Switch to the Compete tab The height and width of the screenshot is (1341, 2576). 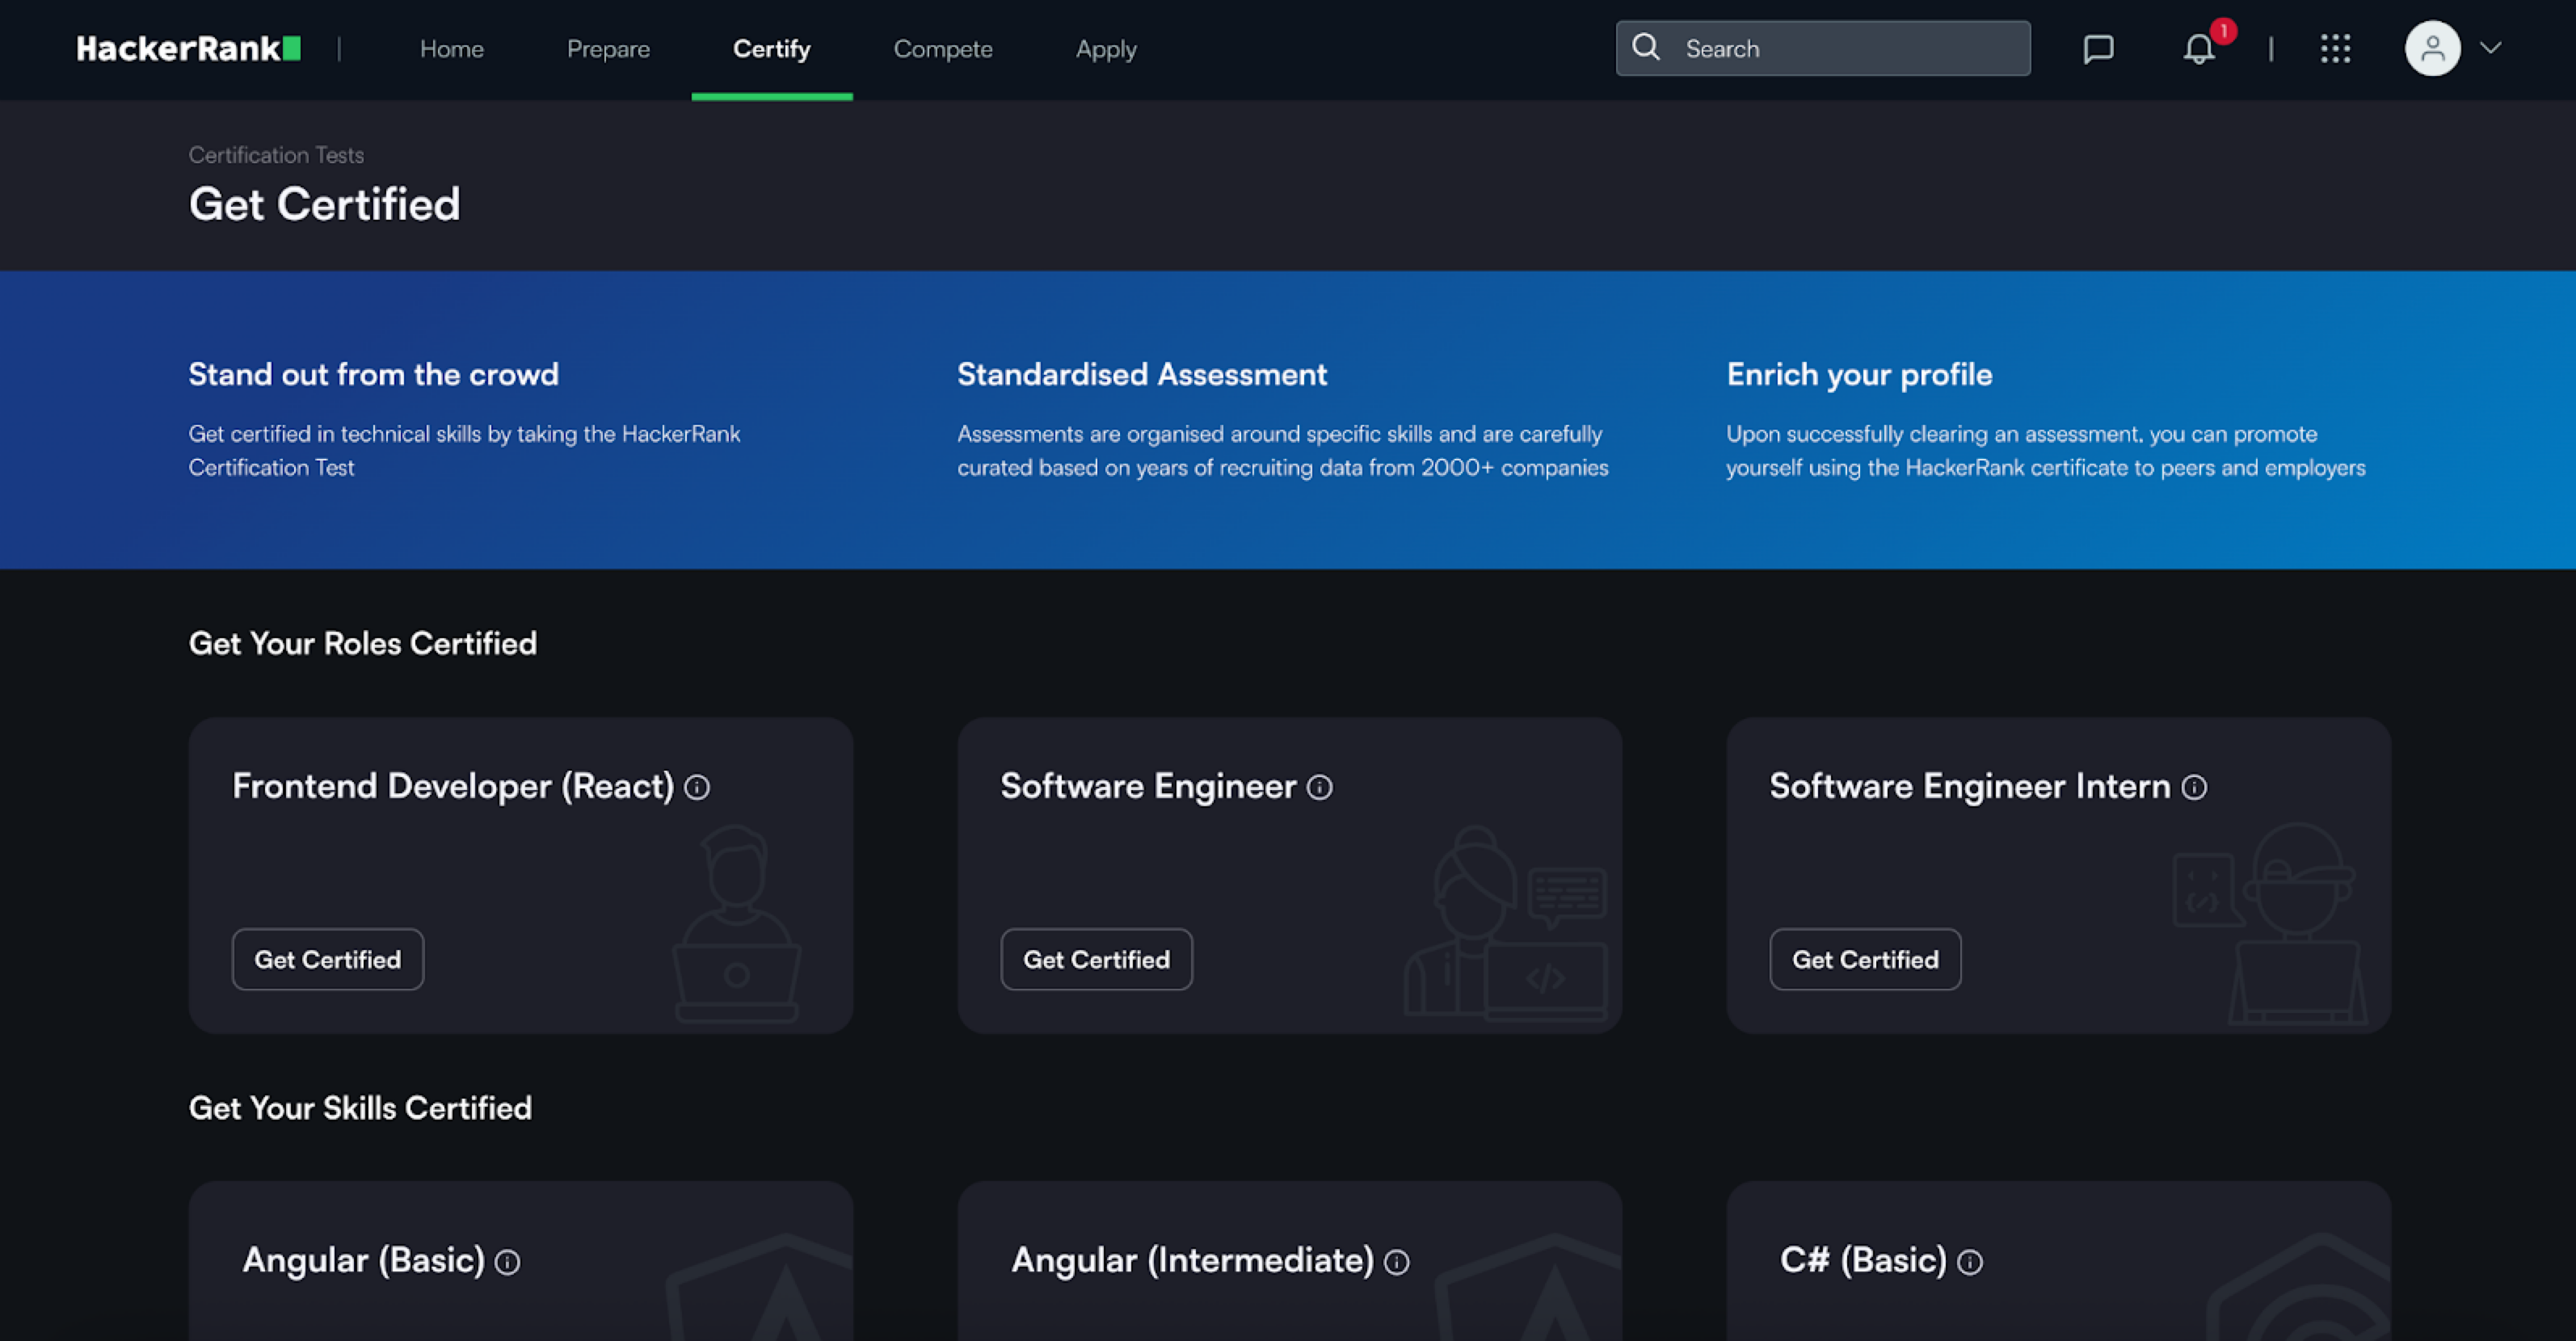(943, 49)
